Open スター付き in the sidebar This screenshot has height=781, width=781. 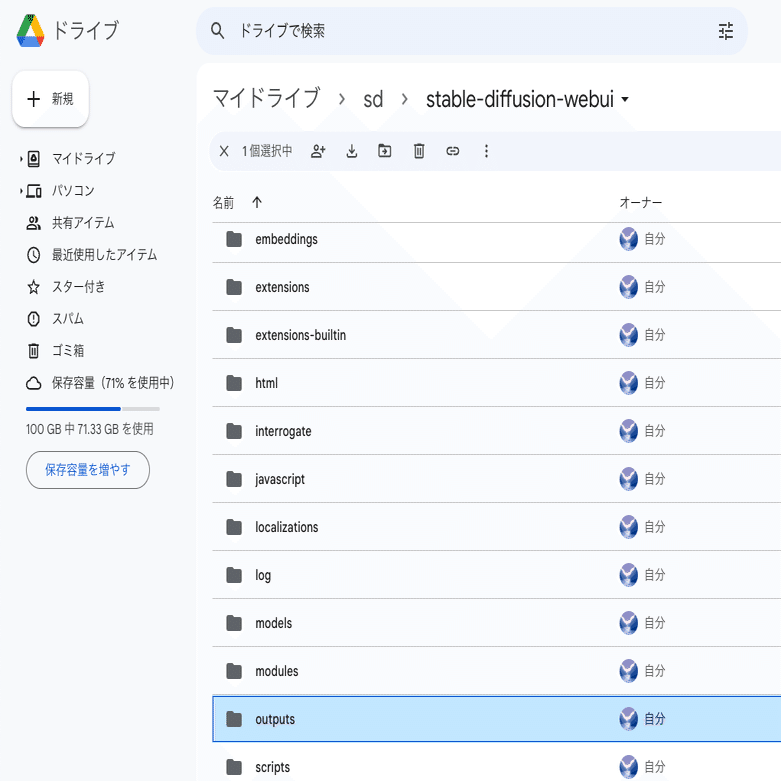click(x=79, y=287)
